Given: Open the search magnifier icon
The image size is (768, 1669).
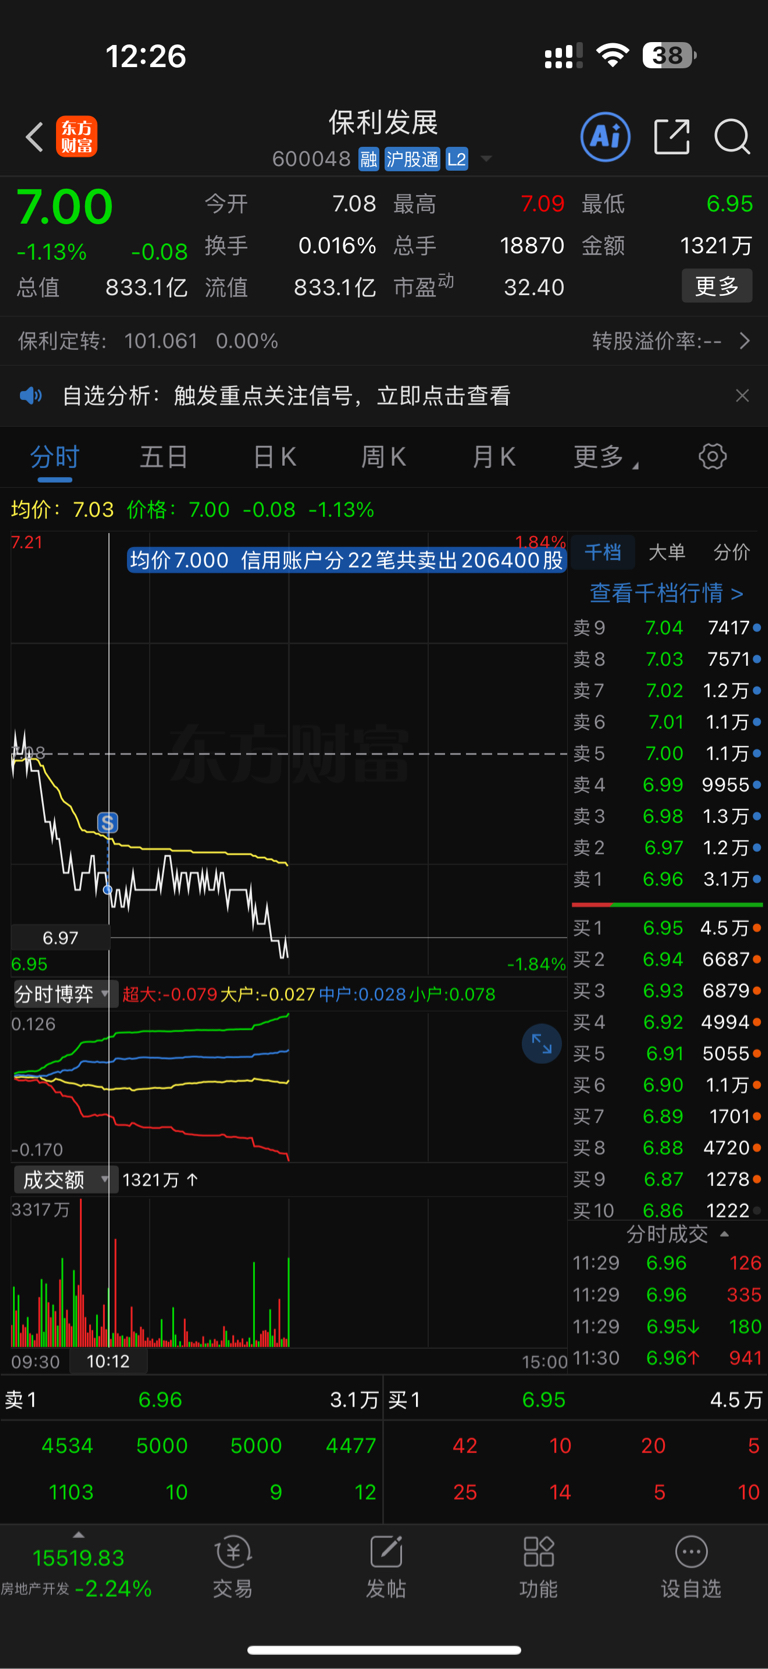Looking at the screenshot, I should pos(732,136).
